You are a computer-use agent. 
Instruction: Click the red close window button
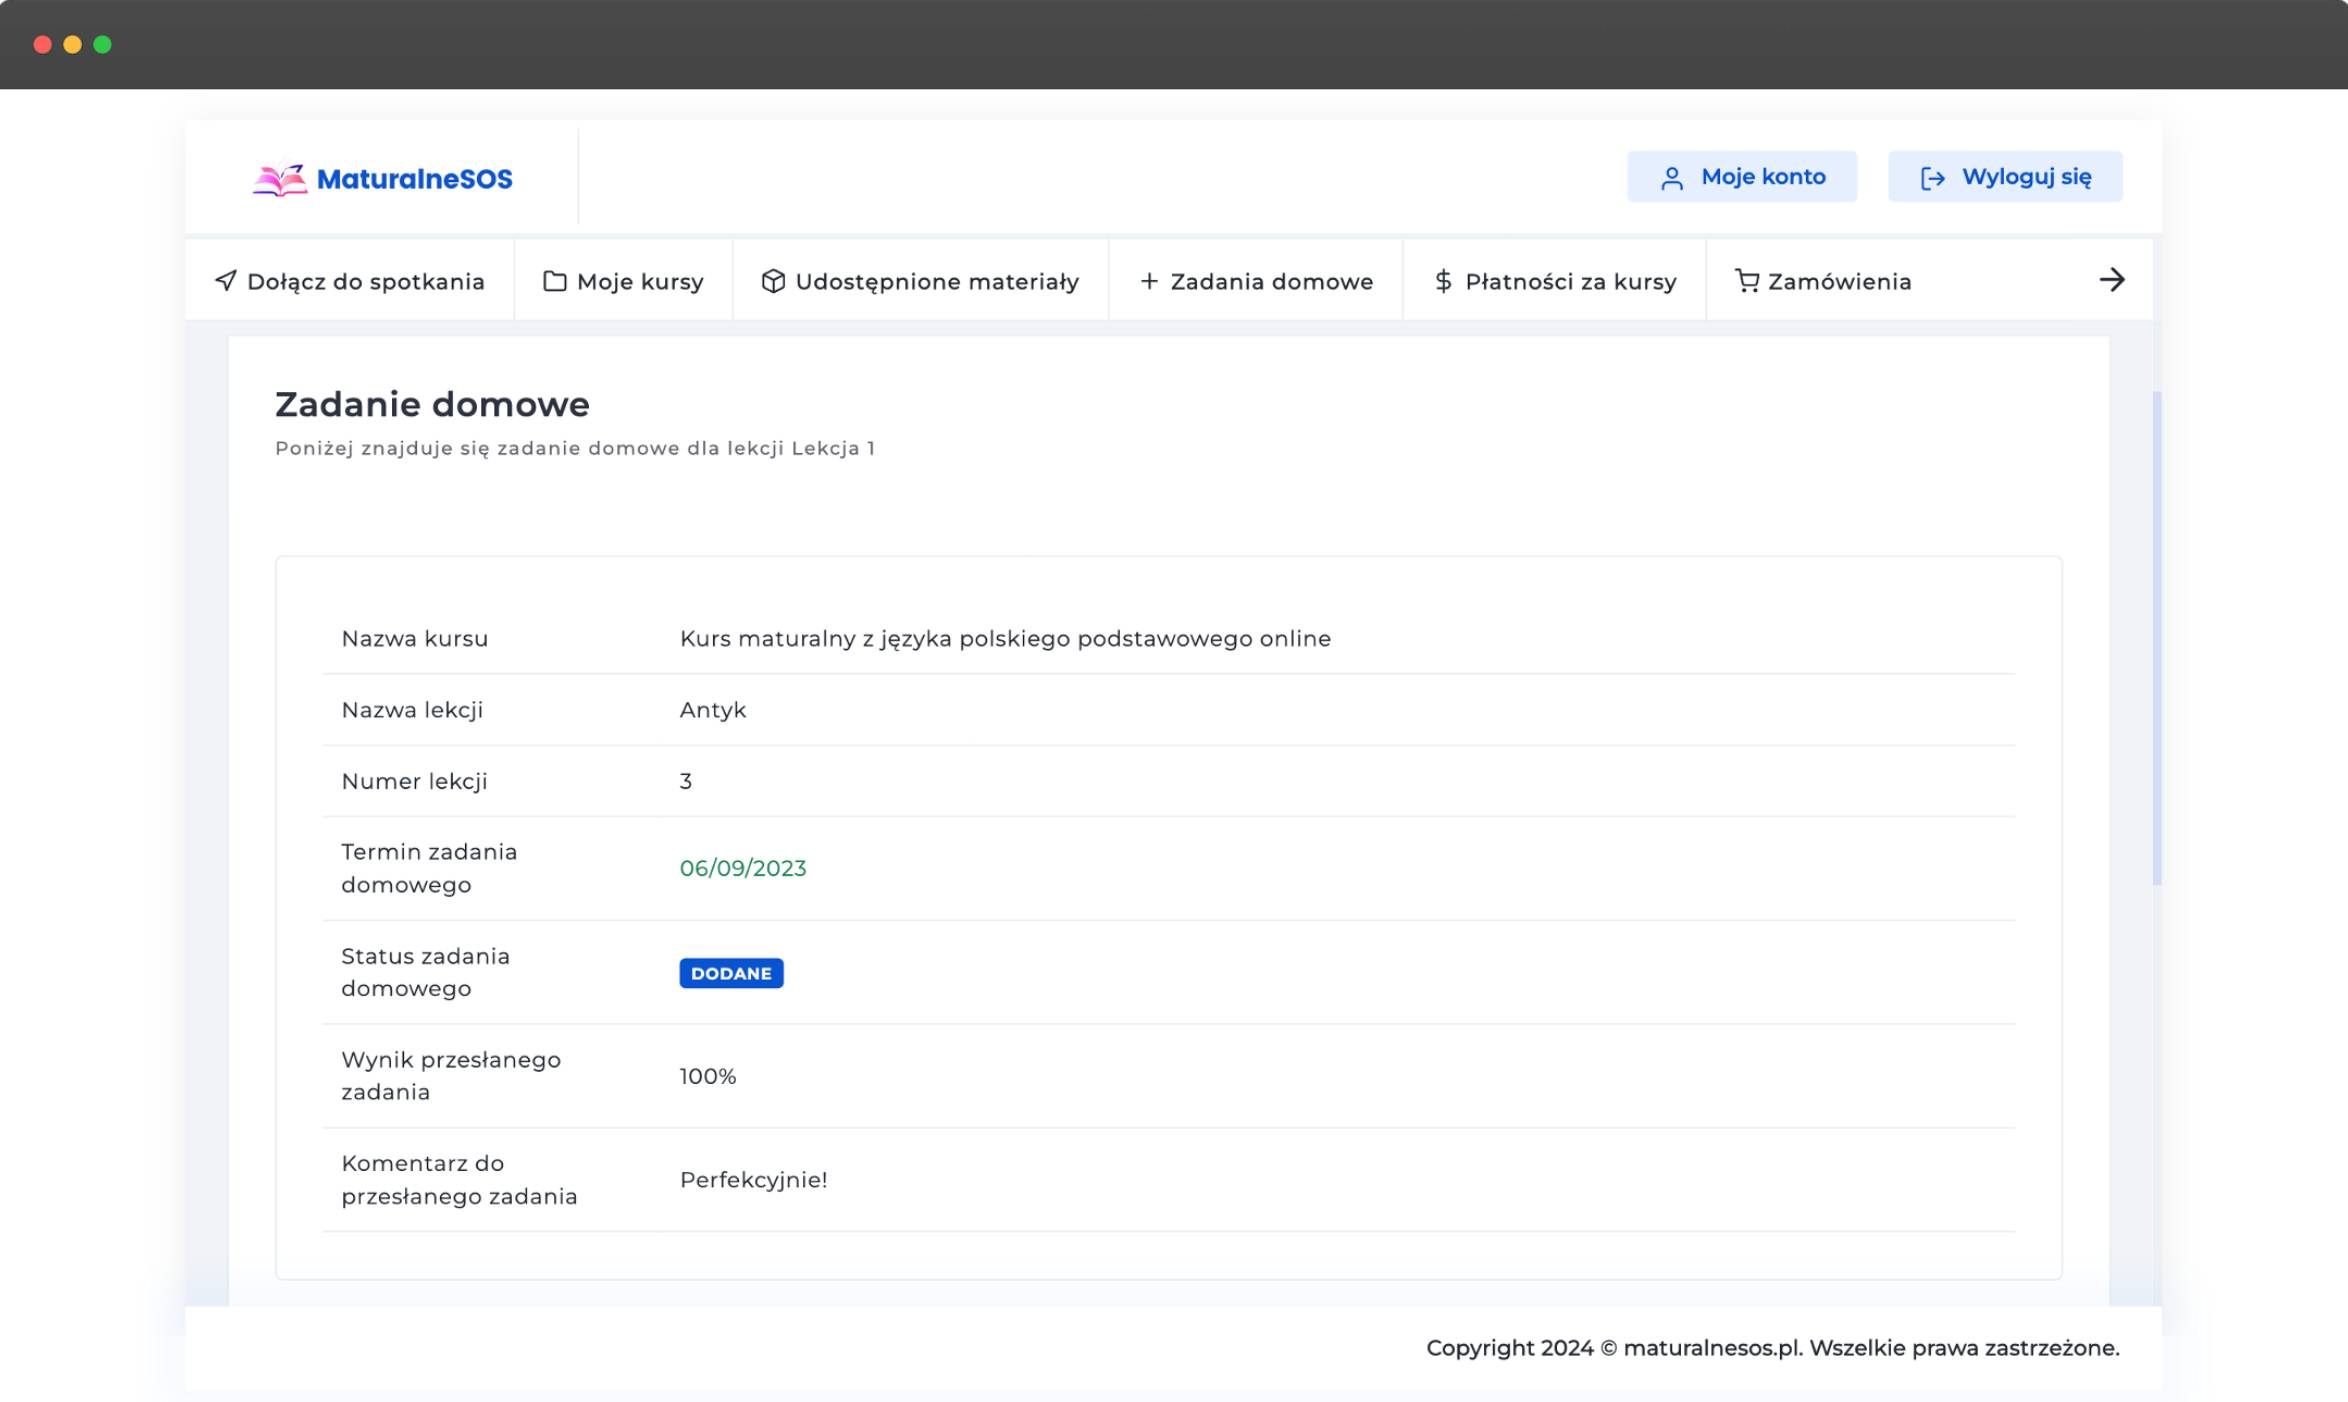[43, 44]
